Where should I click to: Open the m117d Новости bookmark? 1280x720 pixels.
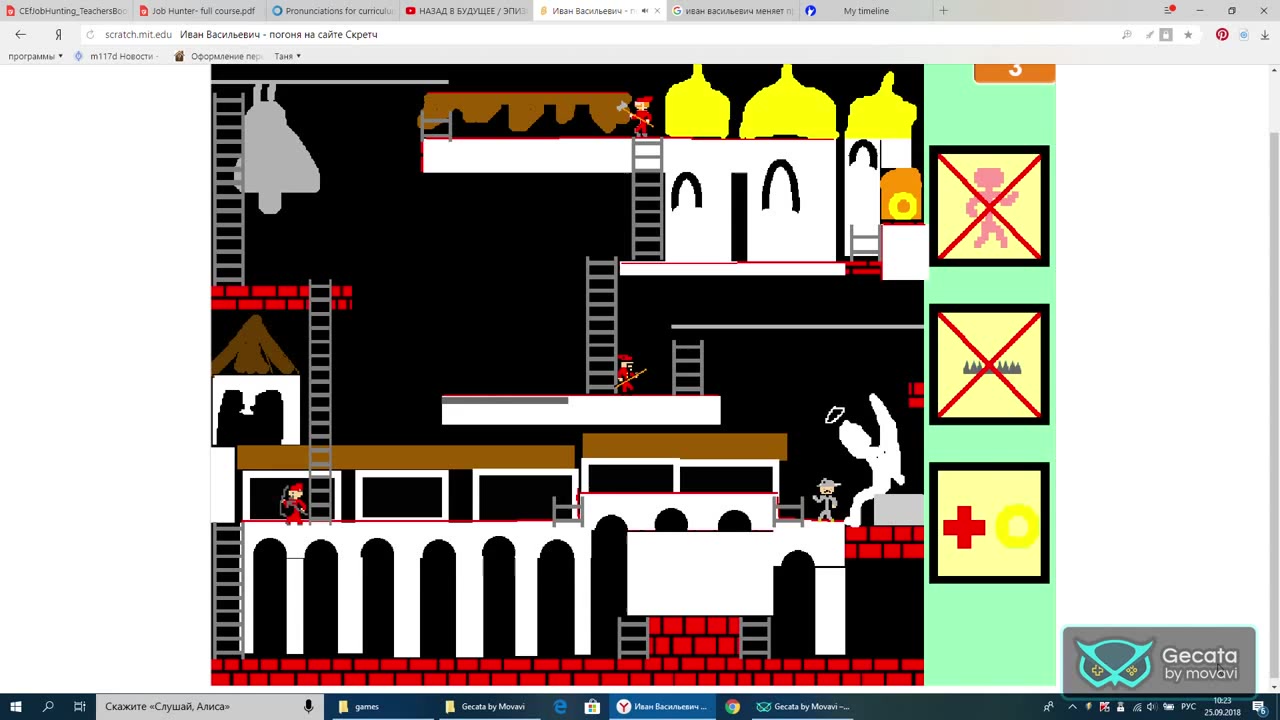click(x=114, y=56)
